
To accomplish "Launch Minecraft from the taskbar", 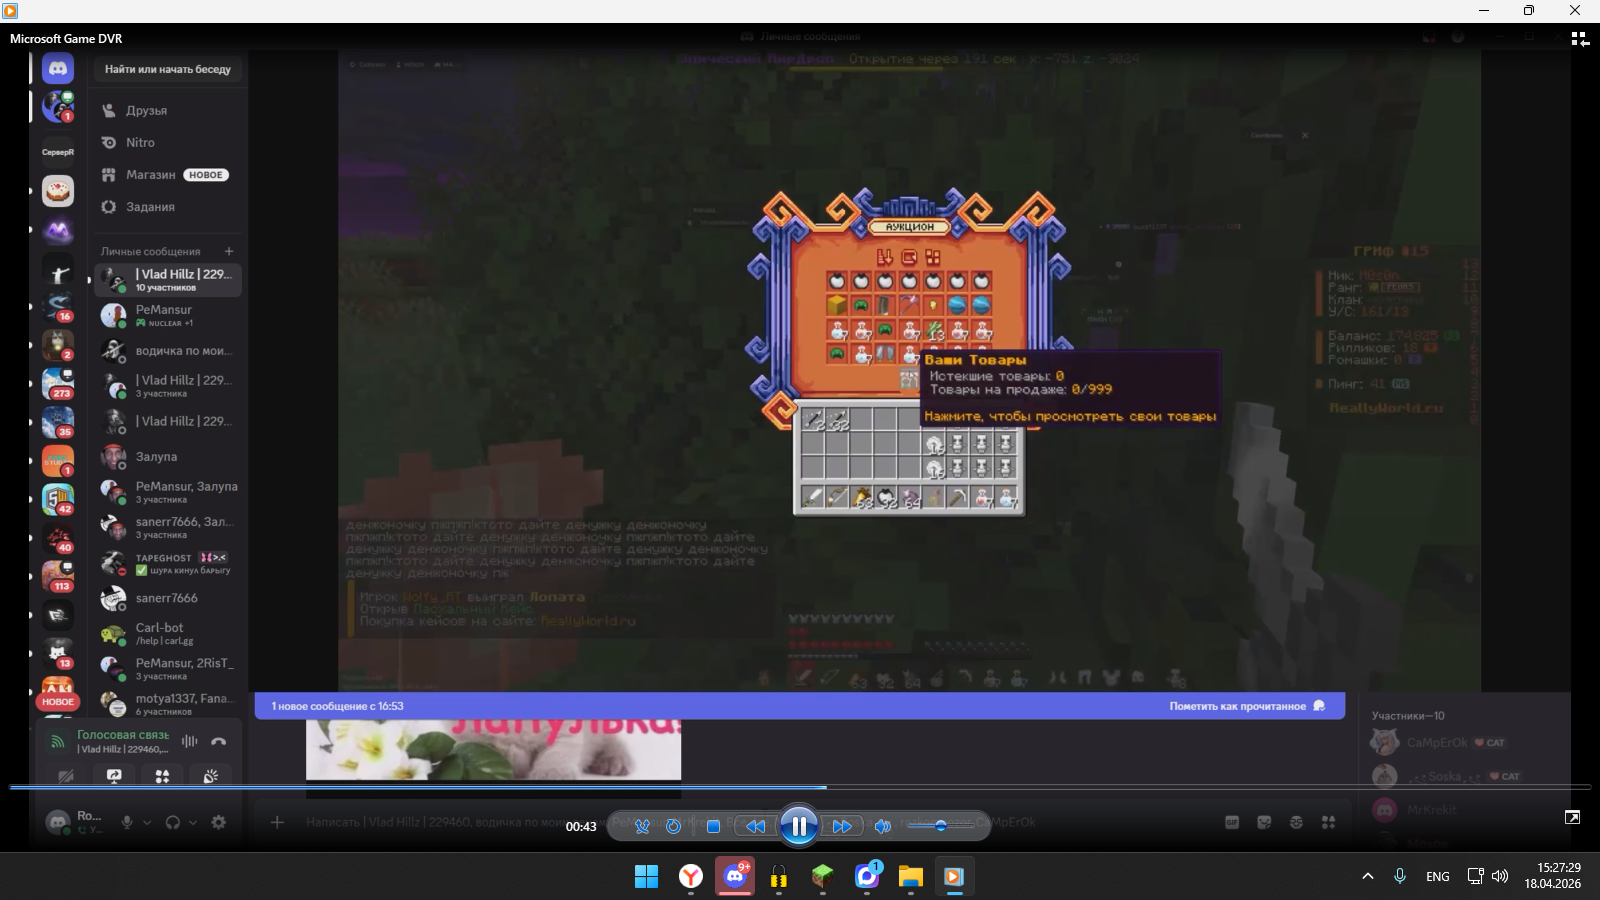I will click(822, 877).
